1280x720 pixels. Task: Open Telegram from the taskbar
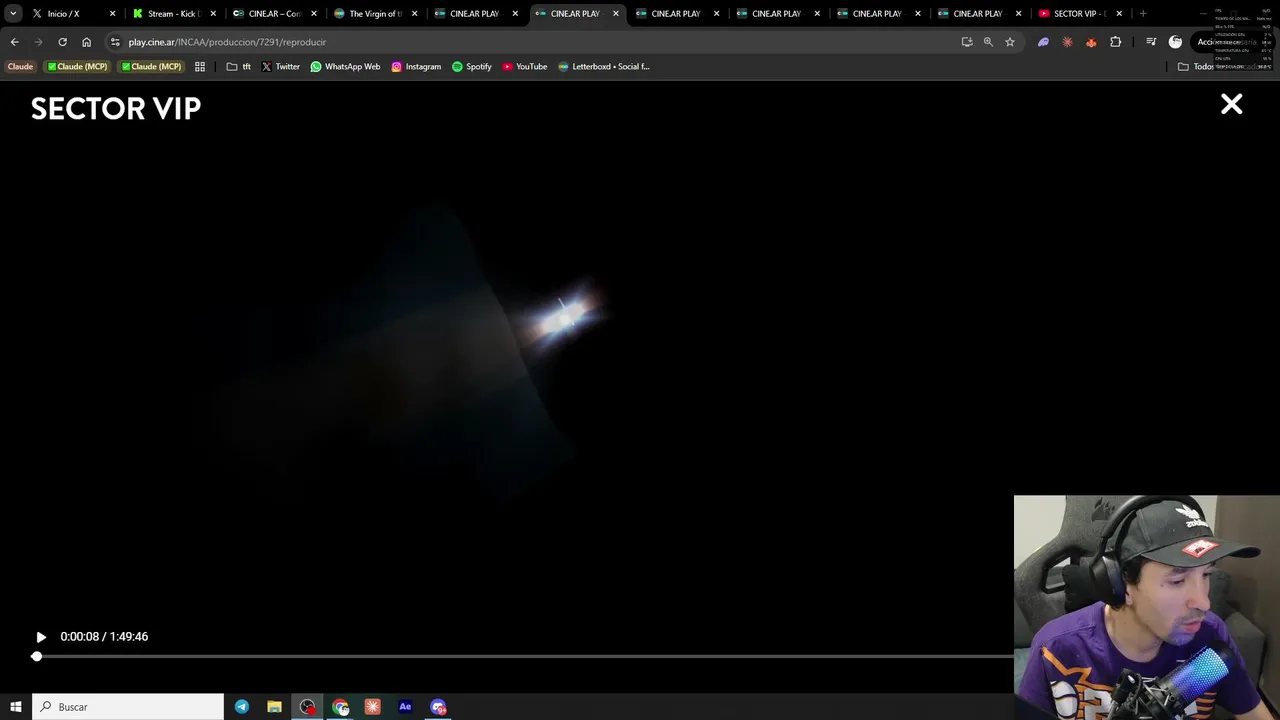click(242, 707)
